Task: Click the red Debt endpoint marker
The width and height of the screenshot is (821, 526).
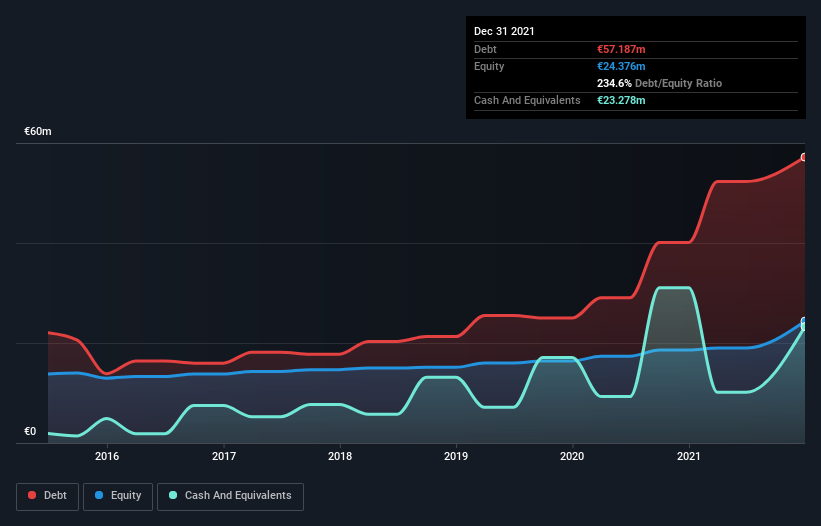Action: coord(804,157)
